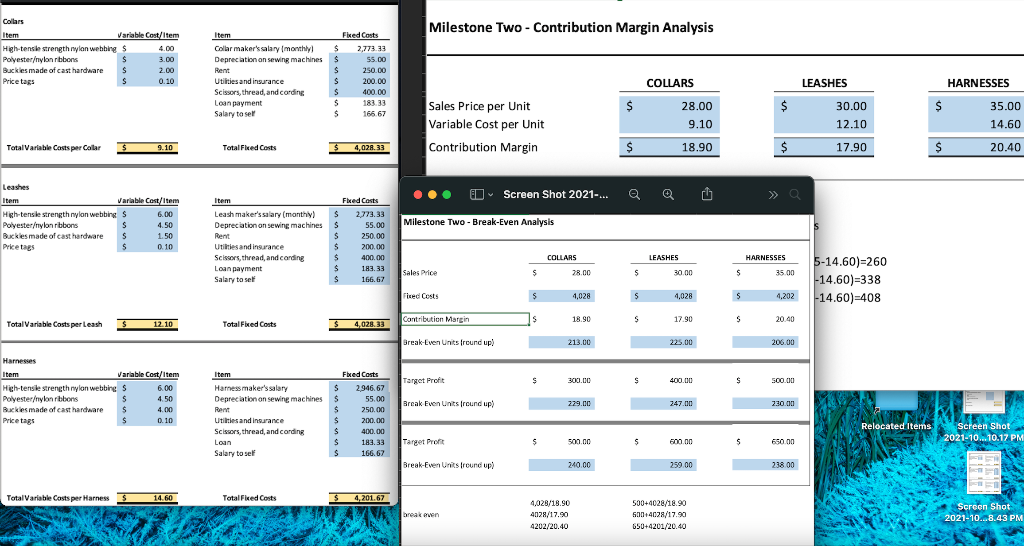Click harnesses fixed costs value 4,202 in Preview
Screen dimensions: 1024x546
(765, 296)
